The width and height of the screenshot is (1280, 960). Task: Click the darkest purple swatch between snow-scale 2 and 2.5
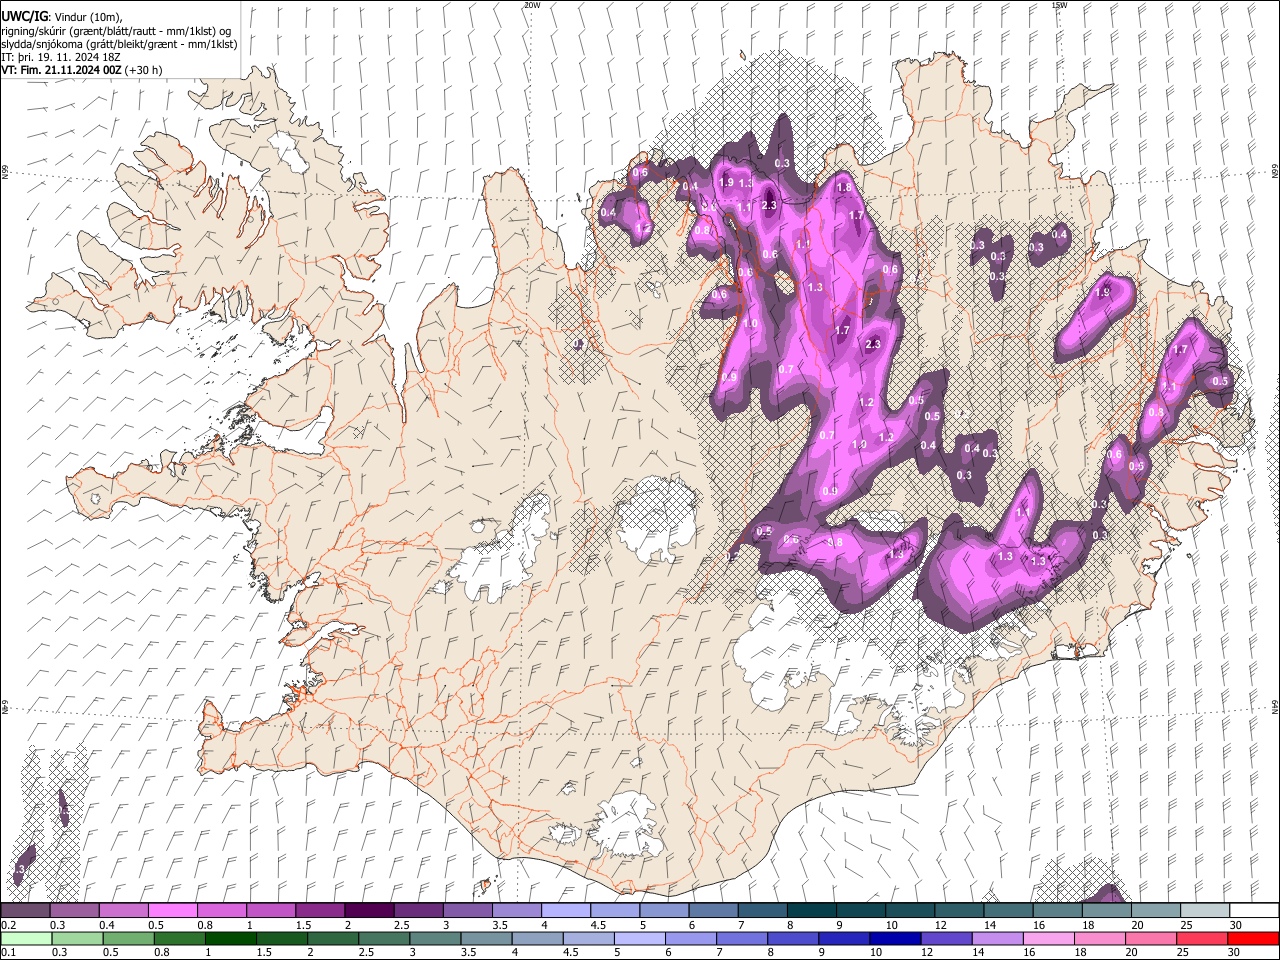[x=368, y=910]
